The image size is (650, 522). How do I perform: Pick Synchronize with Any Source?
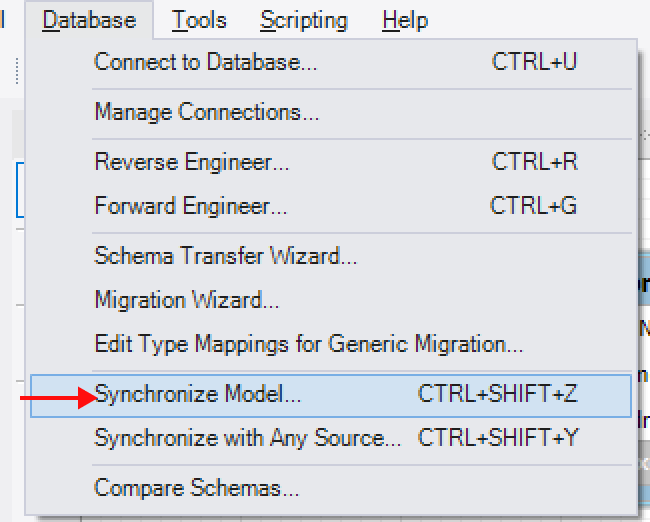point(331,439)
